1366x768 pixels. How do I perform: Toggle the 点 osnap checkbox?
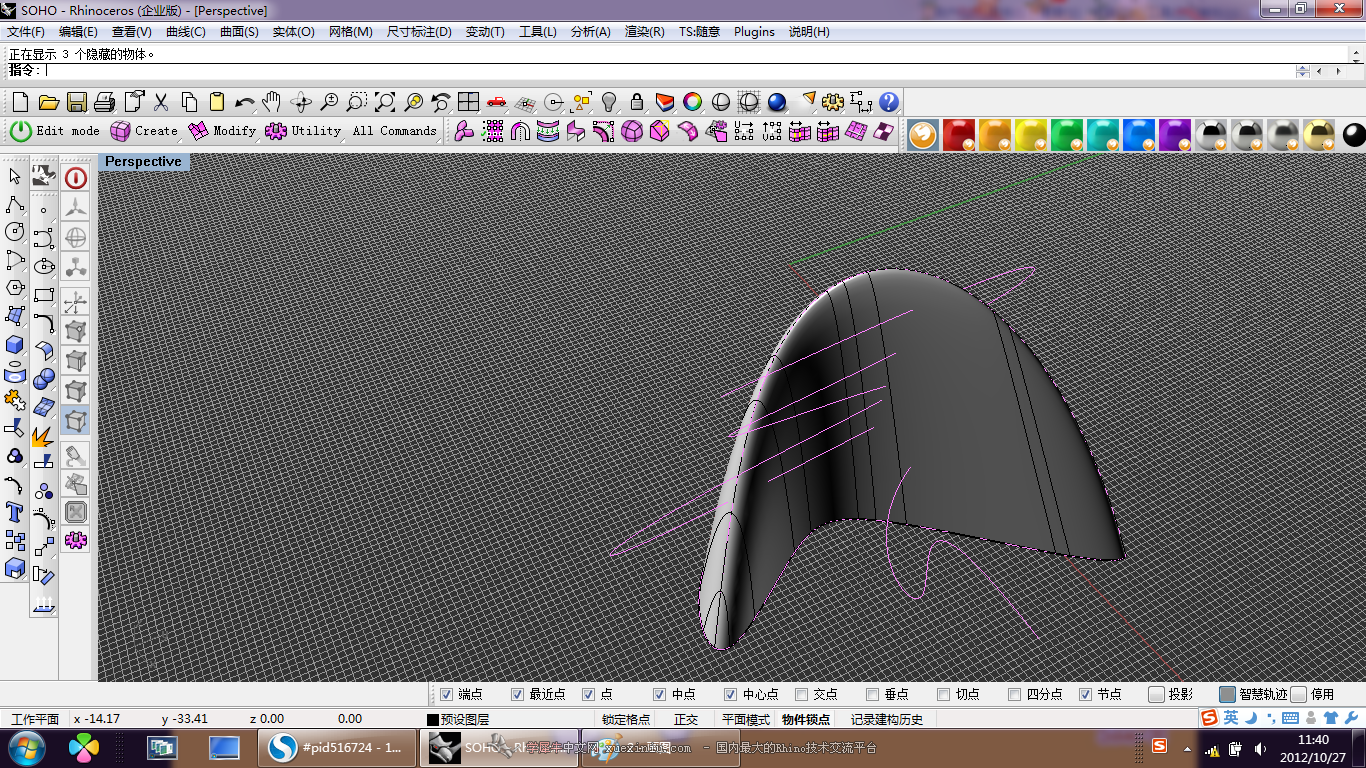click(589, 694)
